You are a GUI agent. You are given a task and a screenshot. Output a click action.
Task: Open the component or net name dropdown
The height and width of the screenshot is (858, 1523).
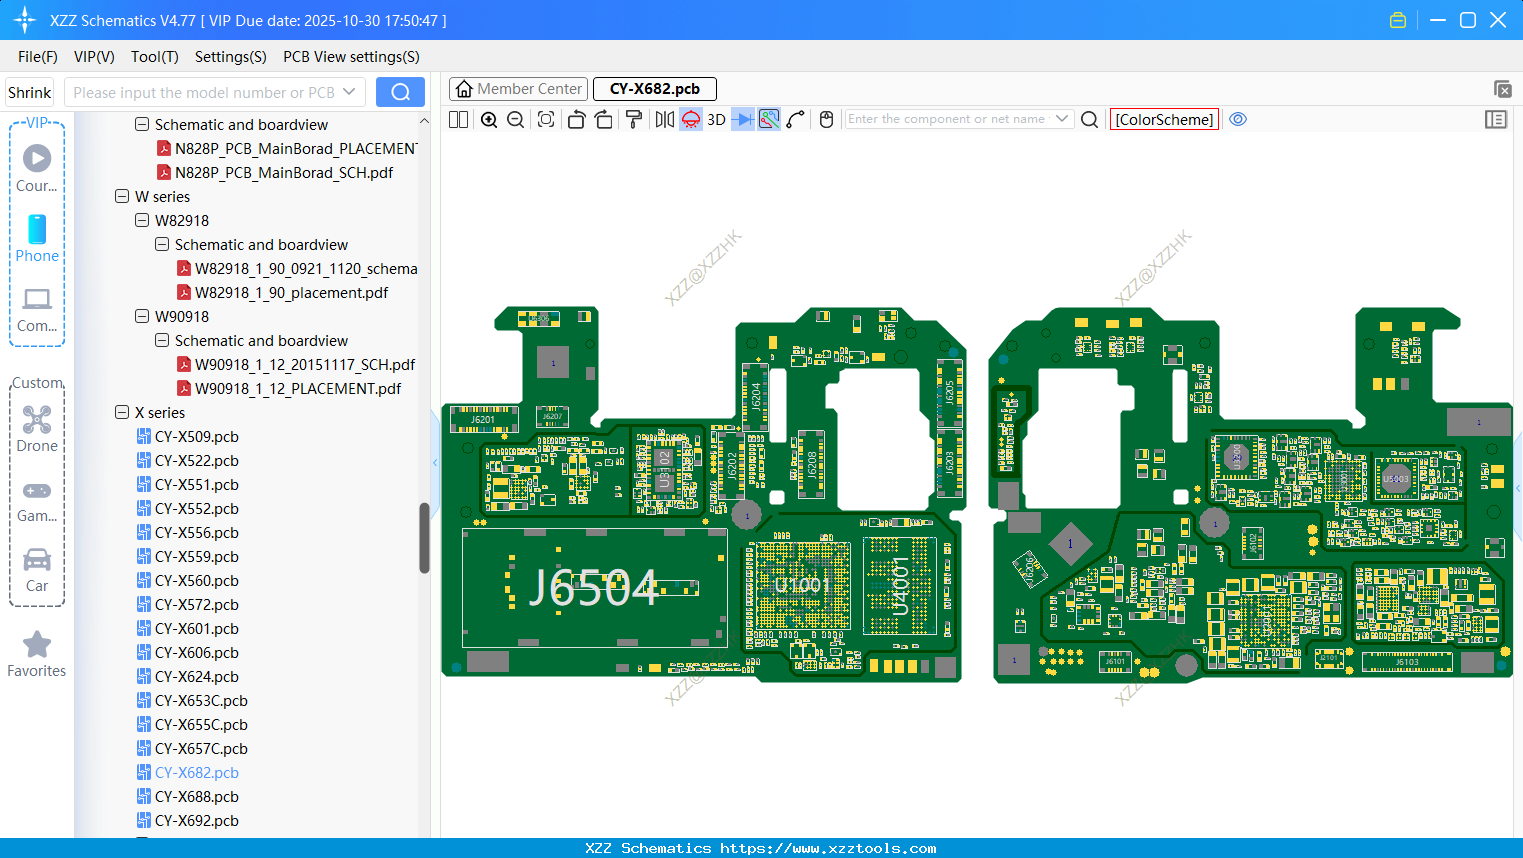(1062, 119)
